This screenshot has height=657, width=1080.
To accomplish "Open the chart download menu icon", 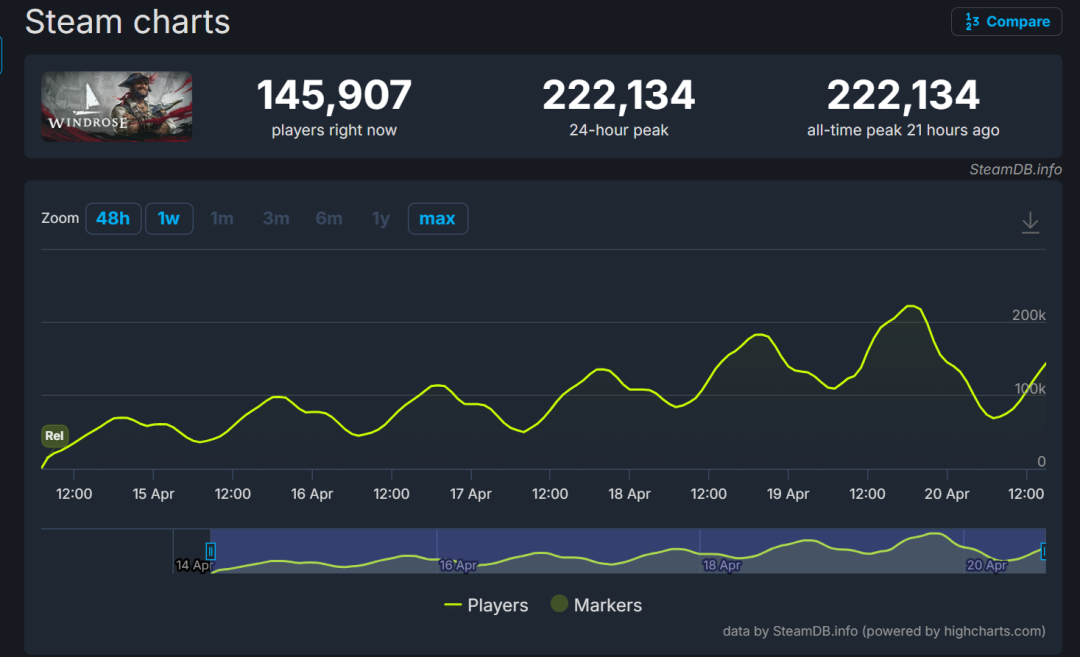I will (x=1030, y=223).
